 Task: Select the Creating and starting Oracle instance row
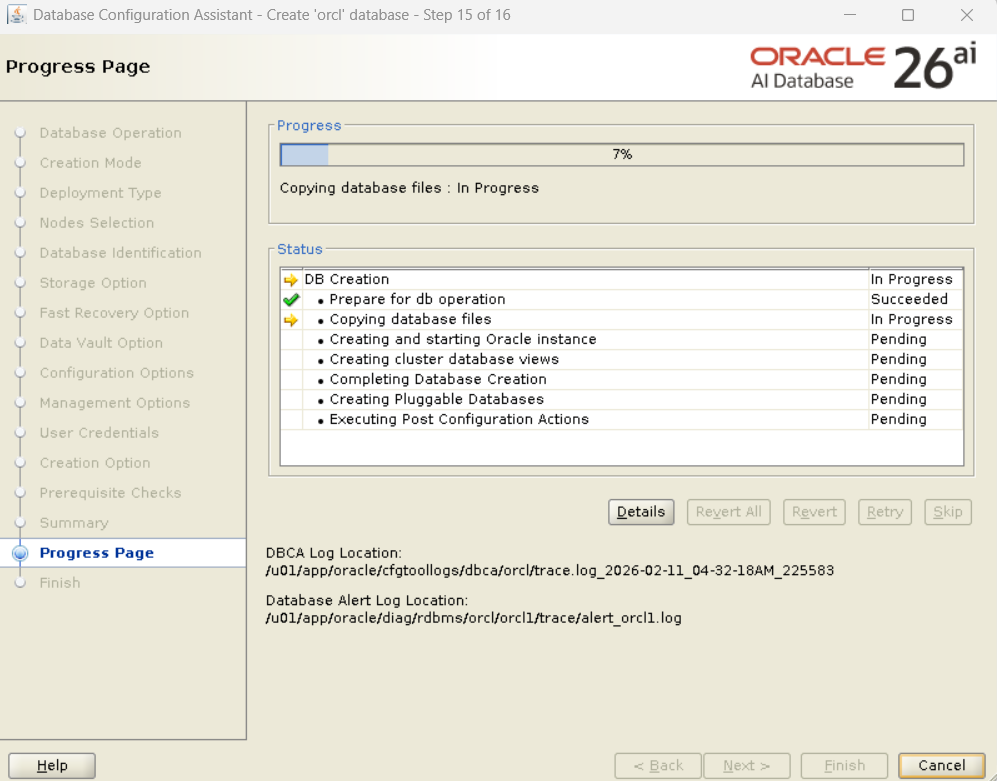tap(462, 339)
